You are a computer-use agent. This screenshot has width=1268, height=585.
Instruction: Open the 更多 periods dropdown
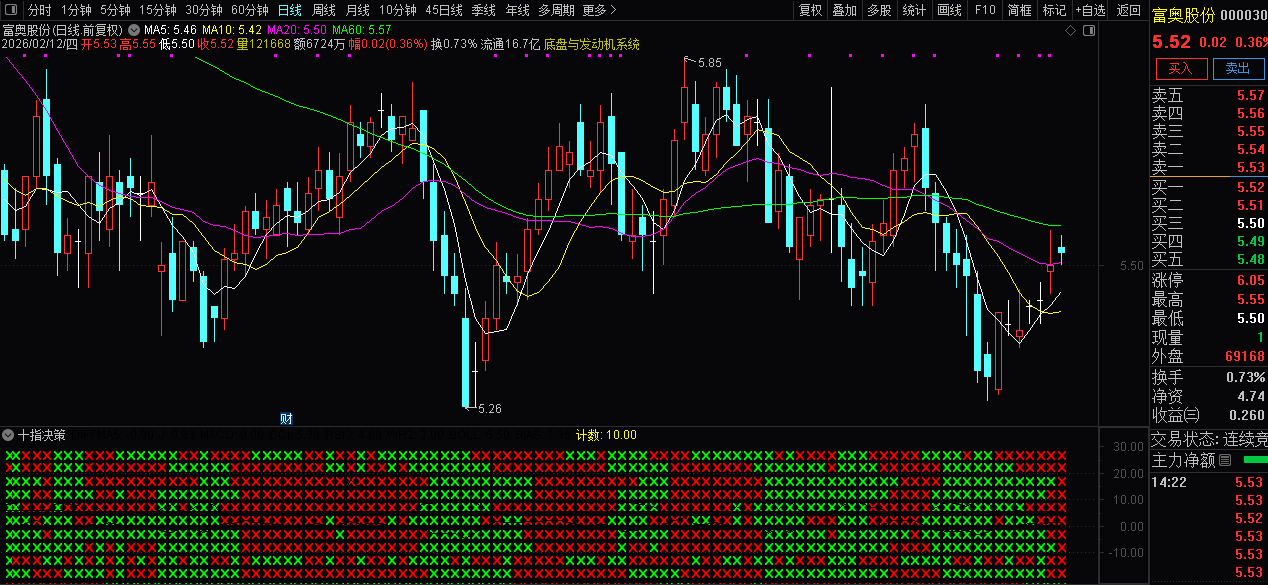598,10
